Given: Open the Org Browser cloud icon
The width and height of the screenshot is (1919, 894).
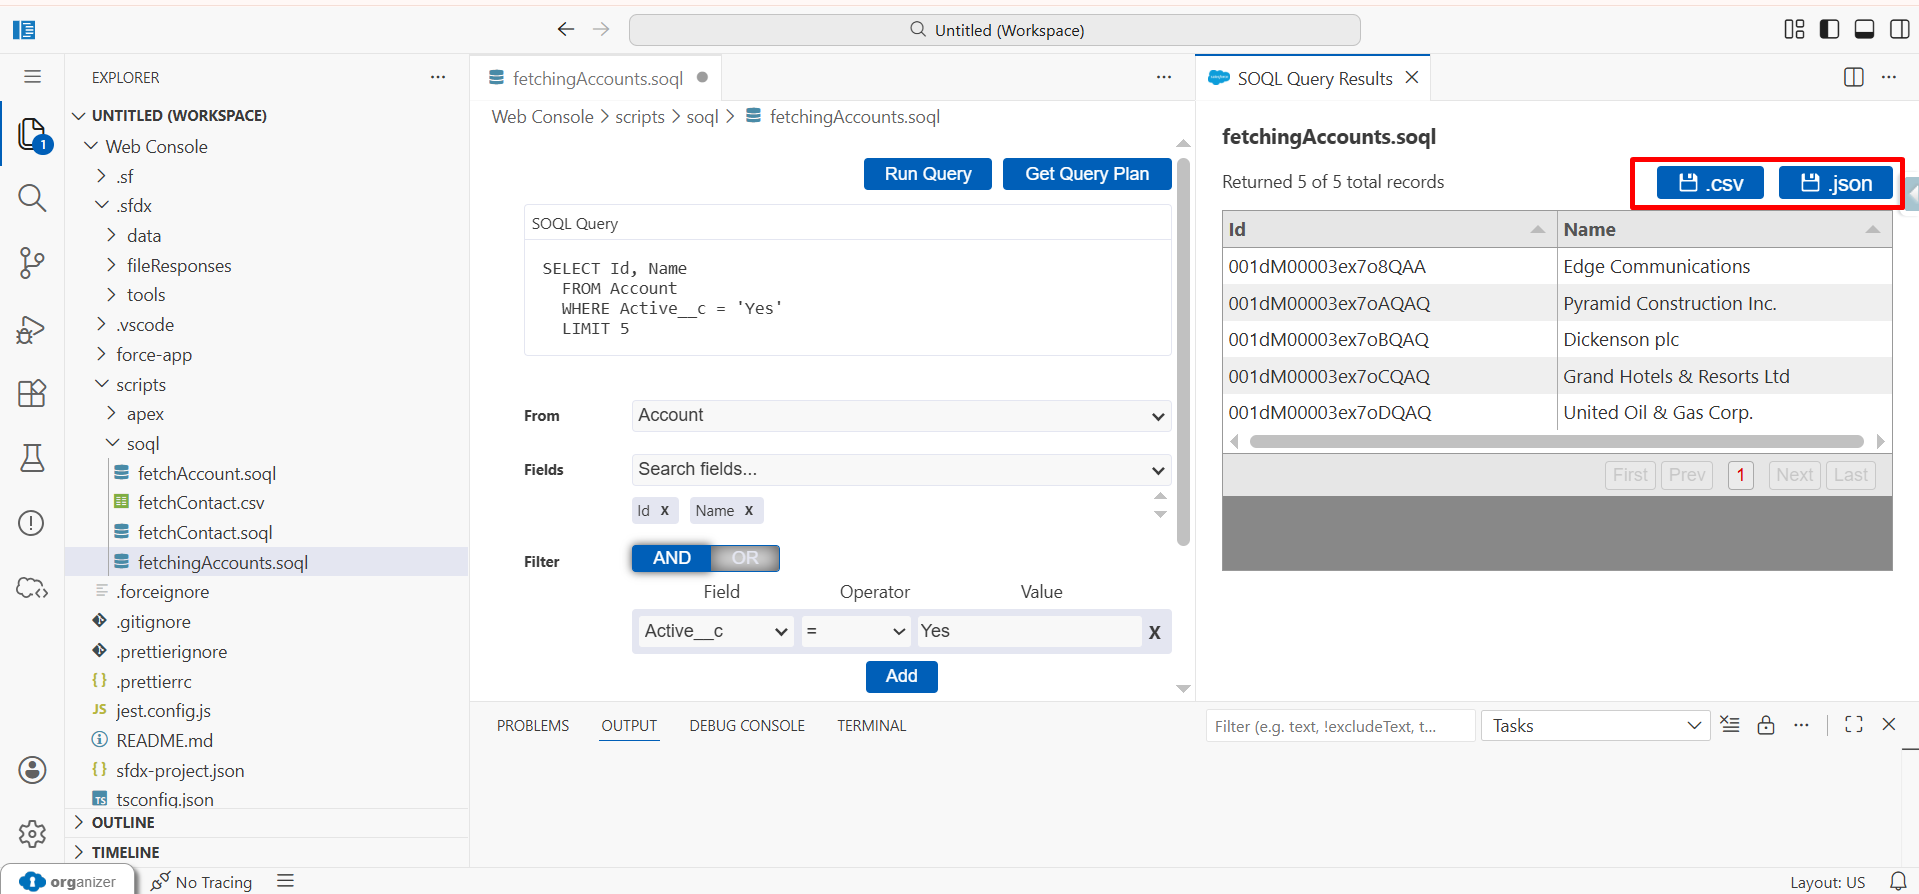Looking at the screenshot, I should pyautogui.click(x=32, y=587).
